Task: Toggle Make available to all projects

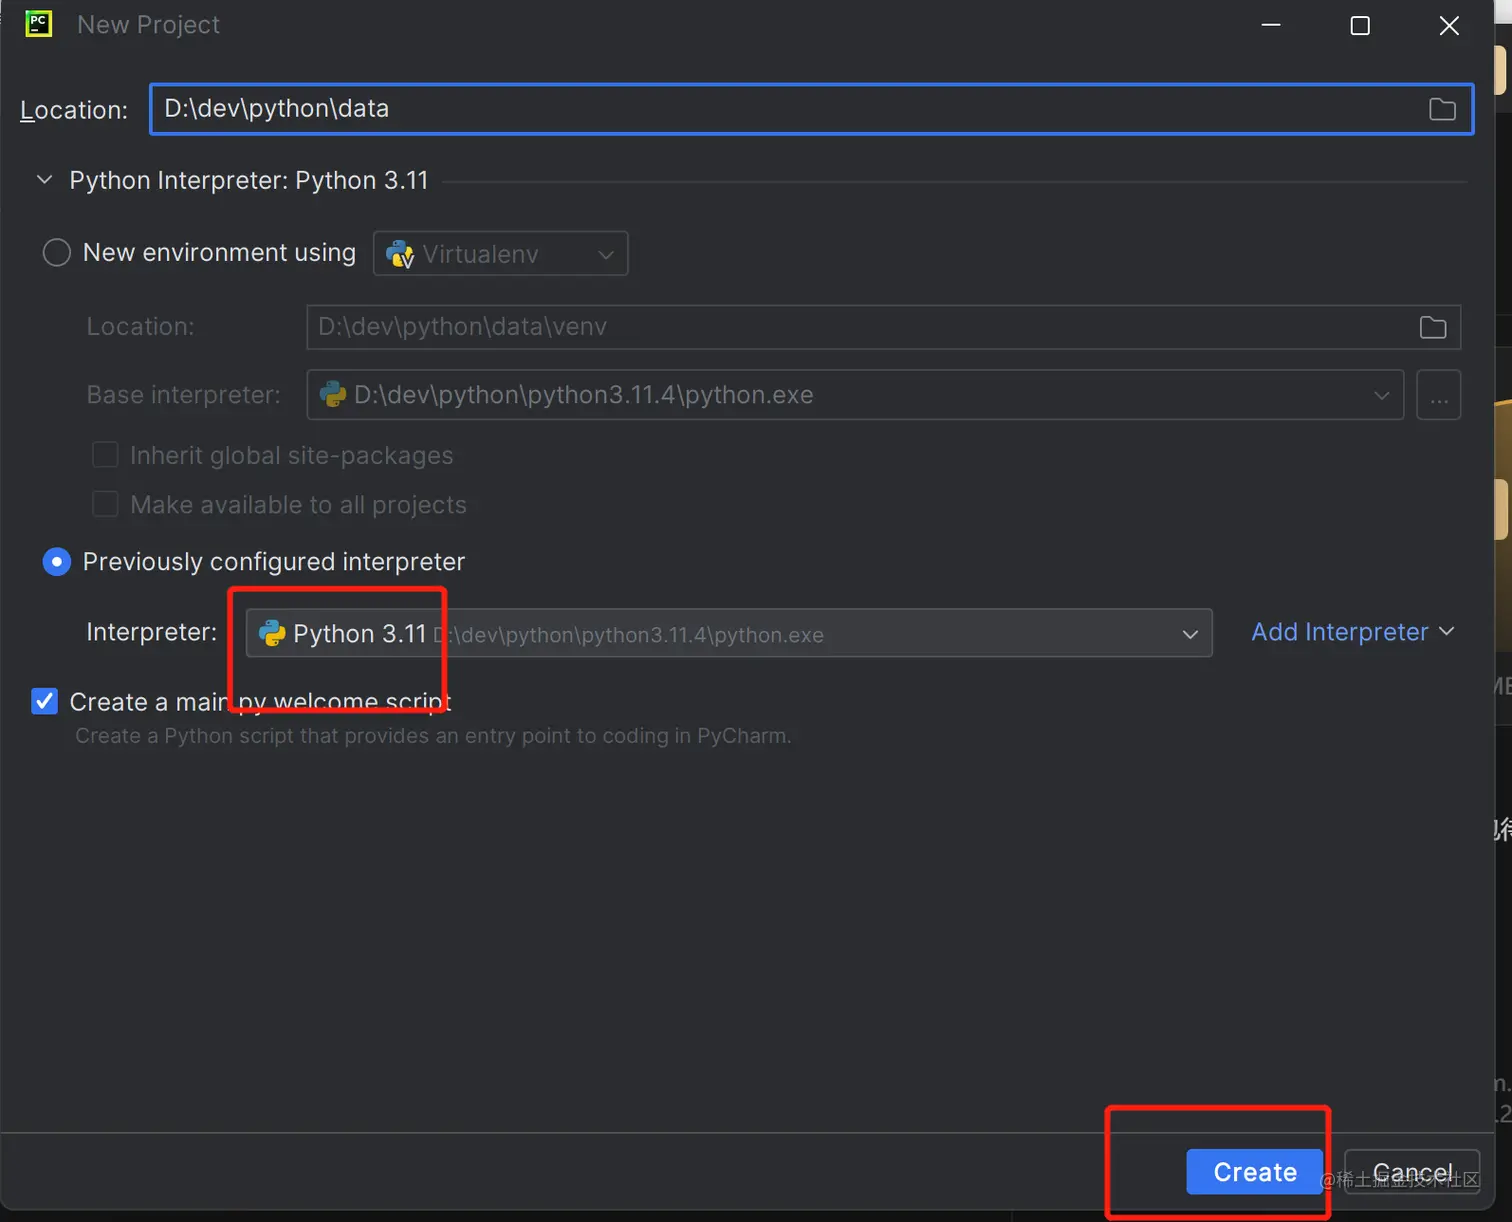Action: coord(105,504)
